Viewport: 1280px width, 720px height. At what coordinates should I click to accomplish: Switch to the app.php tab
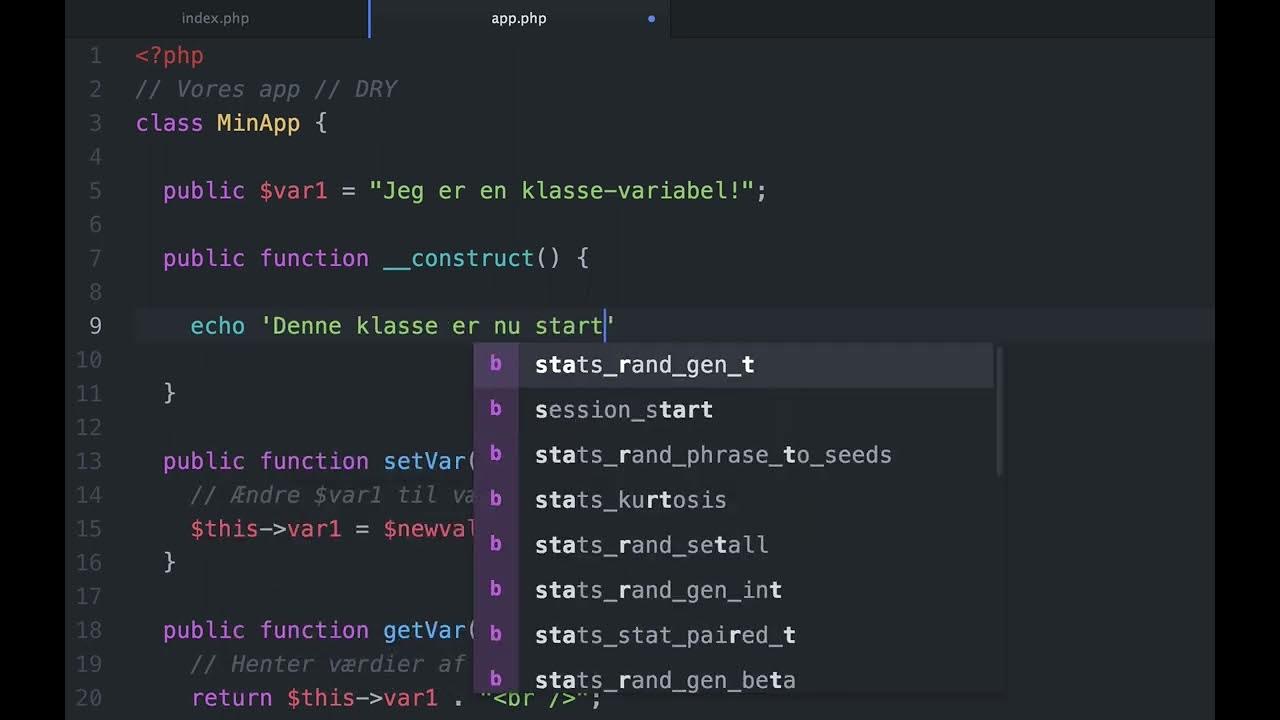point(518,18)
